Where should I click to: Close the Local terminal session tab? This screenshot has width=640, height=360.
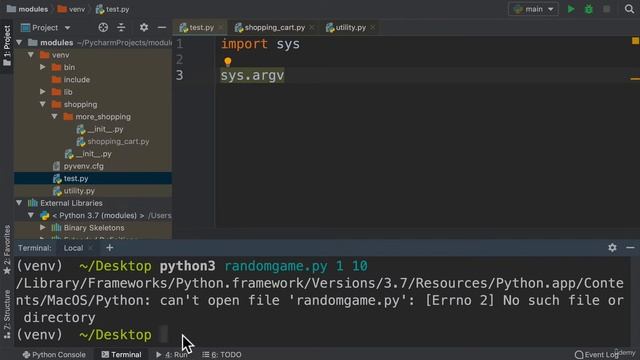coord(91,248)
